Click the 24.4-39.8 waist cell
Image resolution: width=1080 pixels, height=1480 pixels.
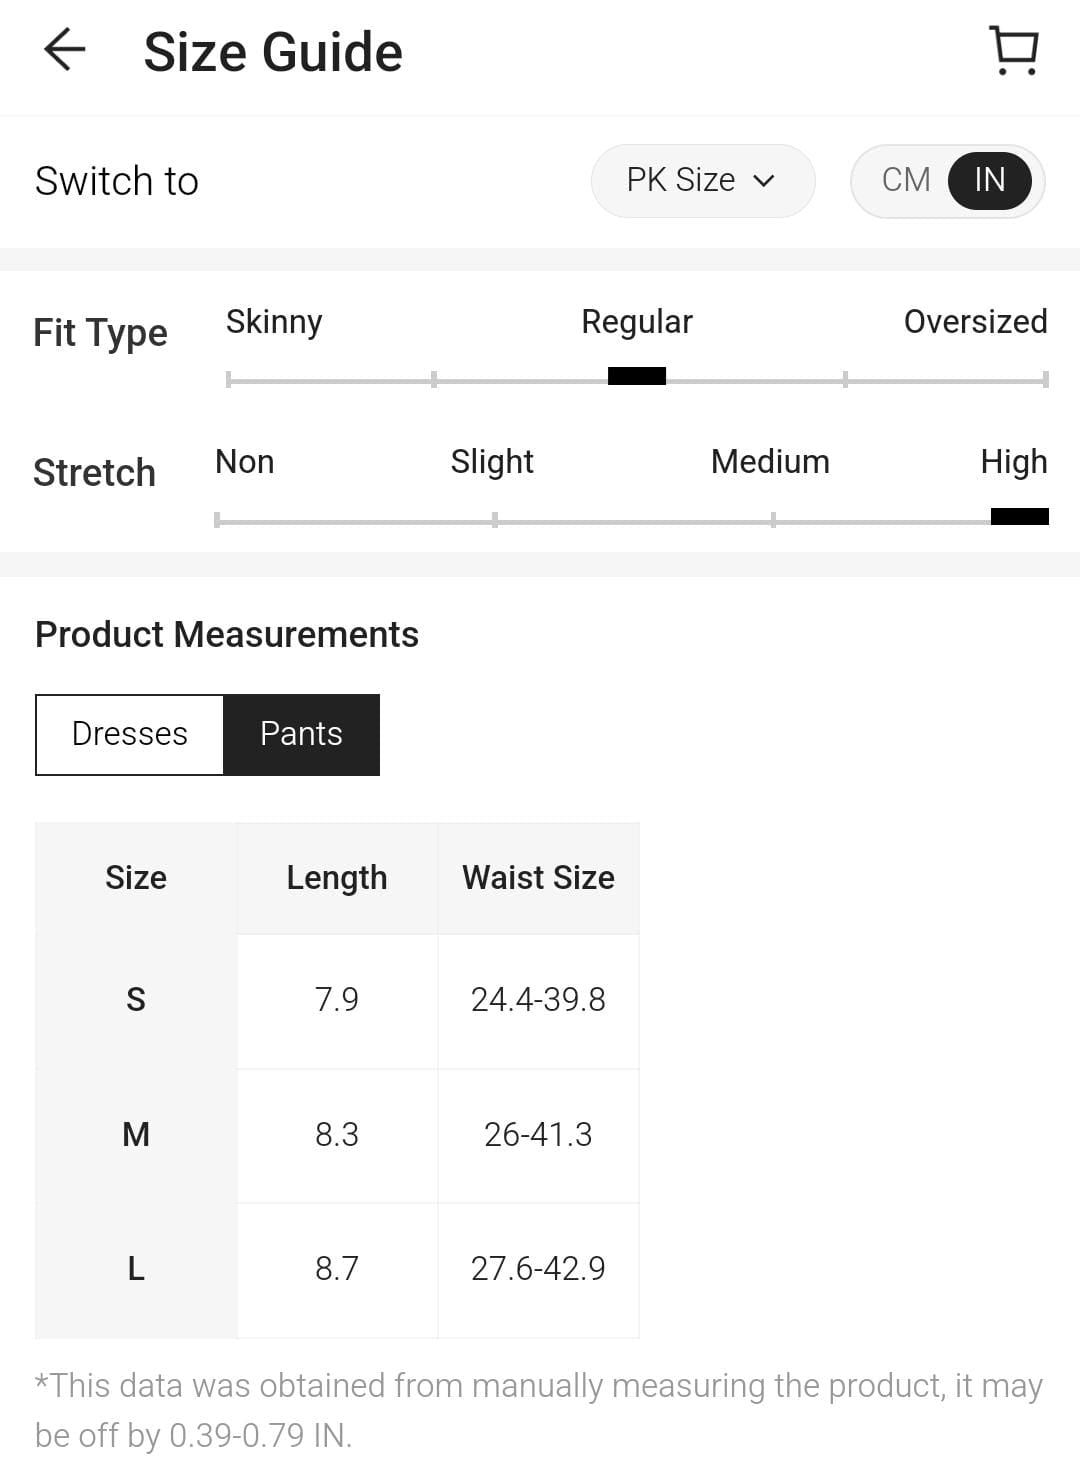pyautogui.click(x=538, y=1000)
